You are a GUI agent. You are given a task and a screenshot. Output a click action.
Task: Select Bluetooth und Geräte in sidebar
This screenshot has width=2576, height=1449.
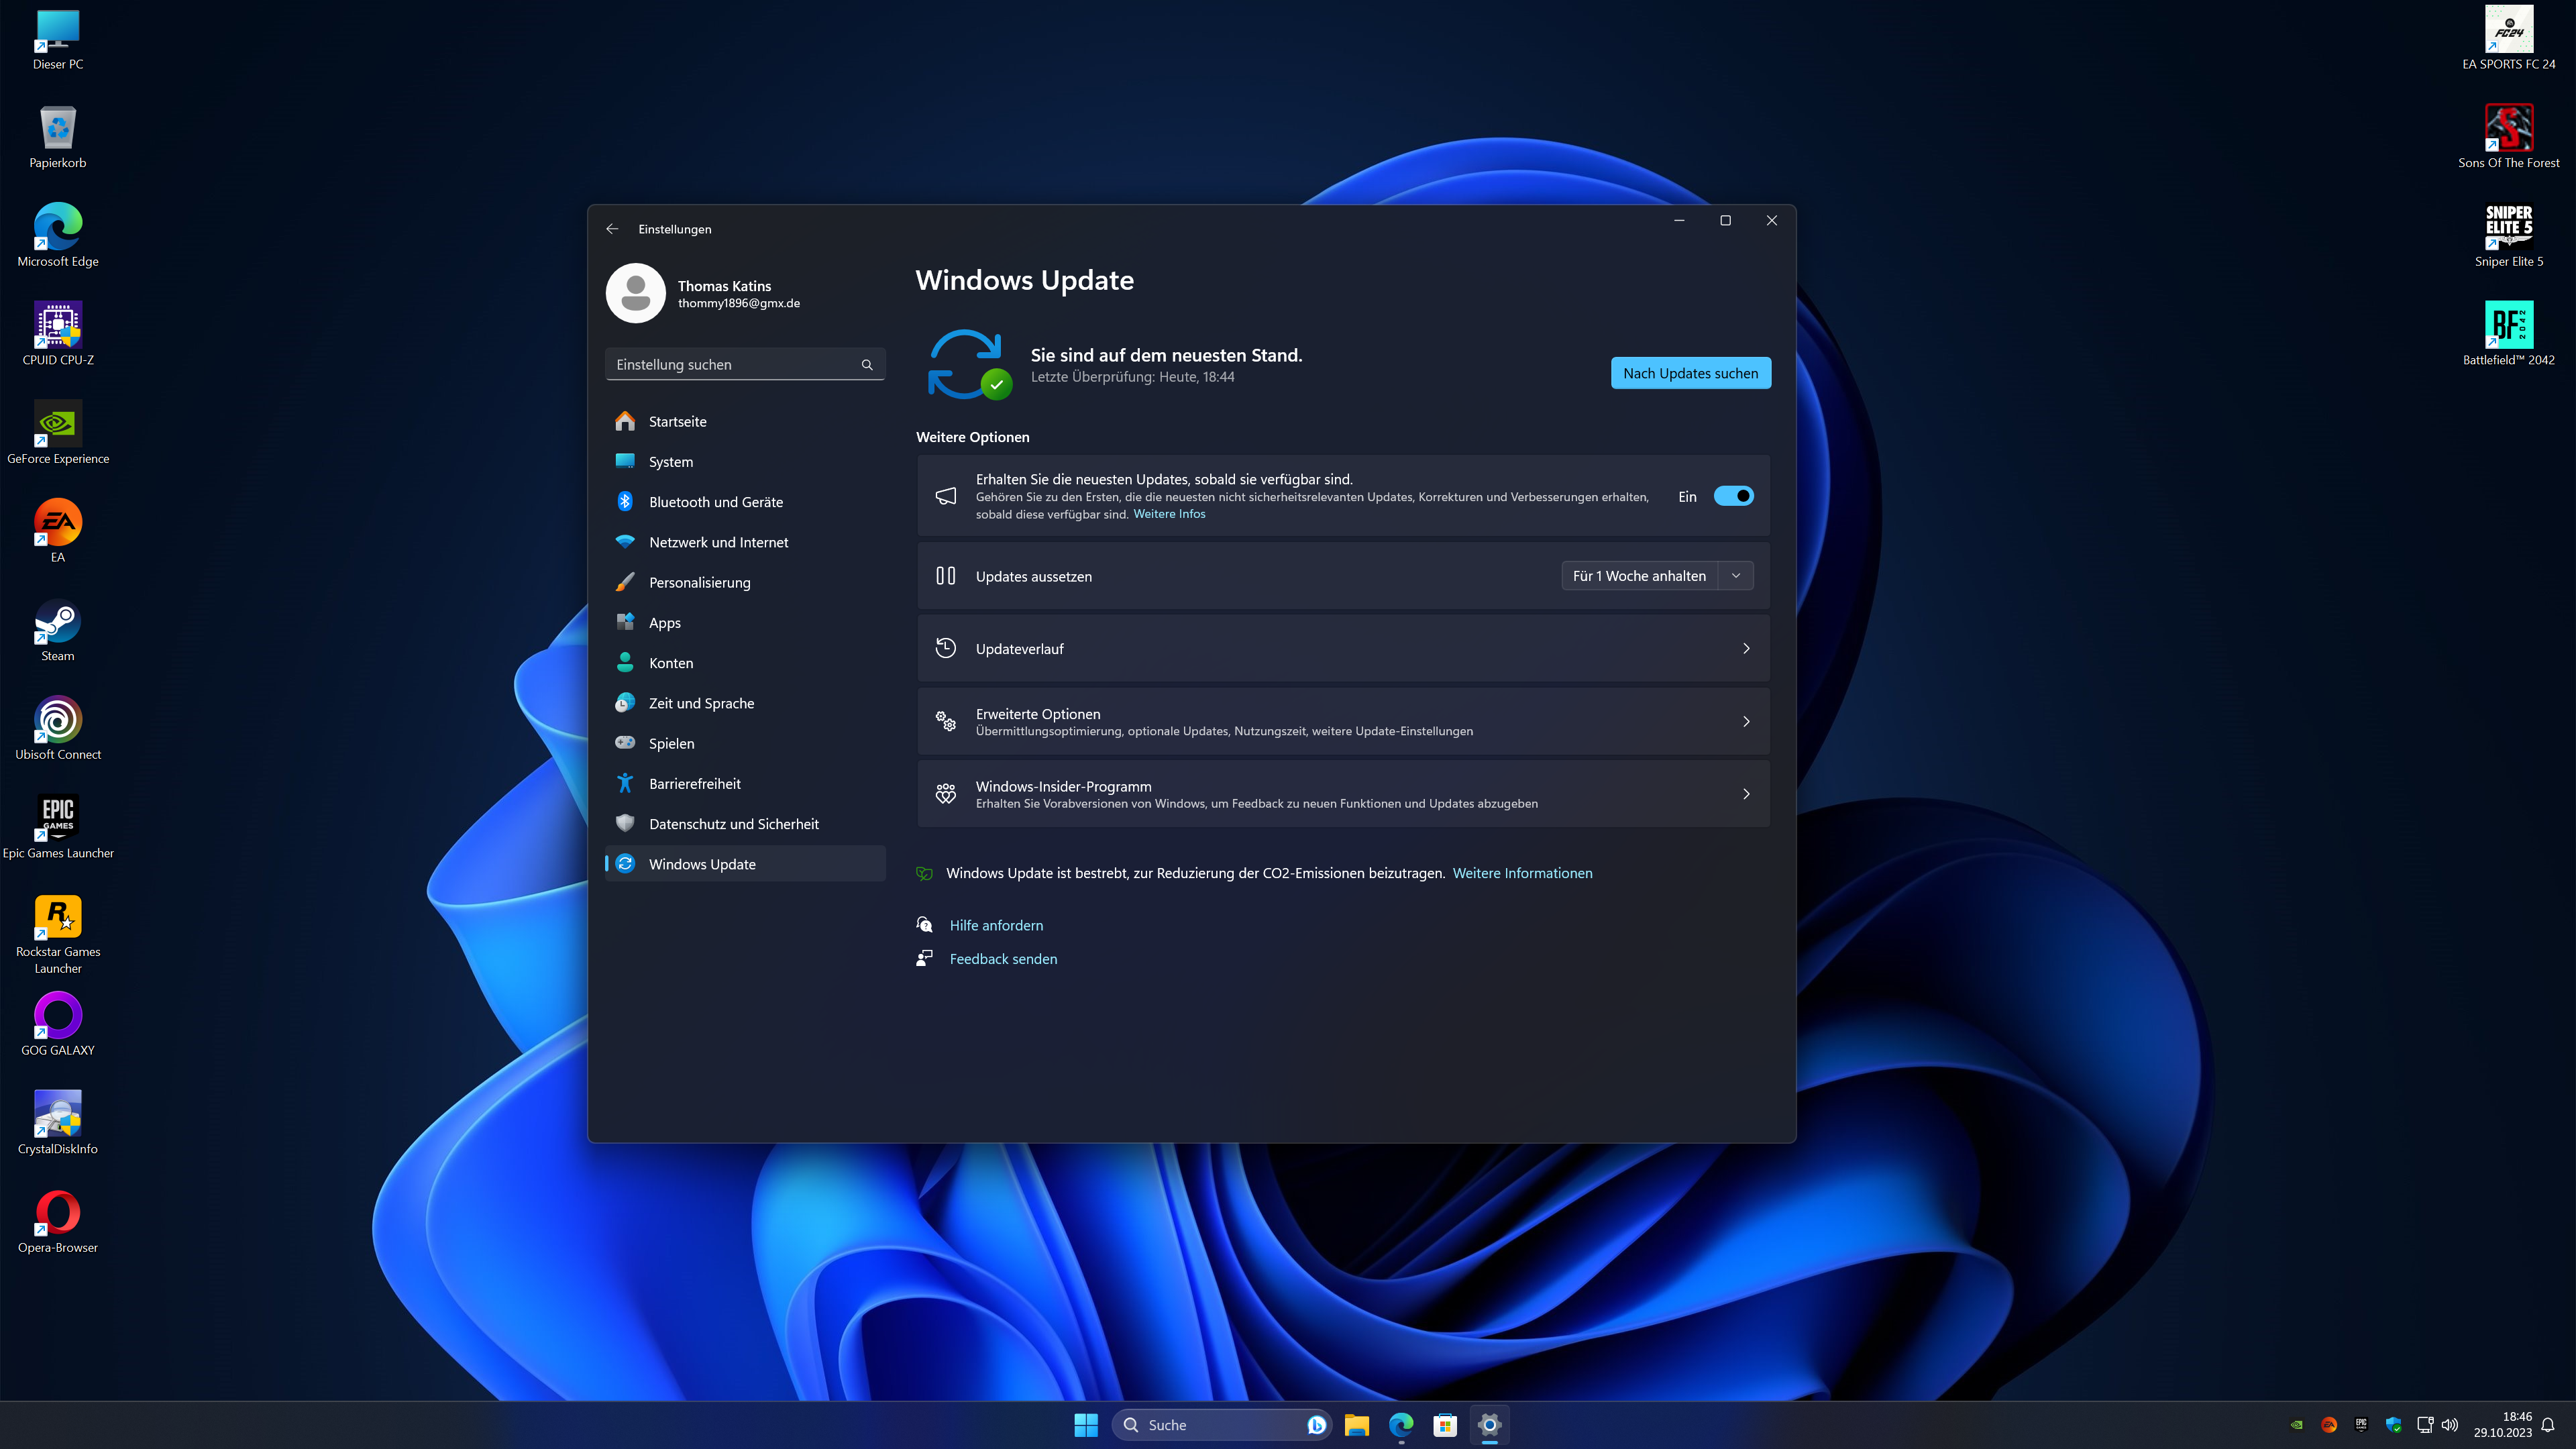tap(715, 502)
